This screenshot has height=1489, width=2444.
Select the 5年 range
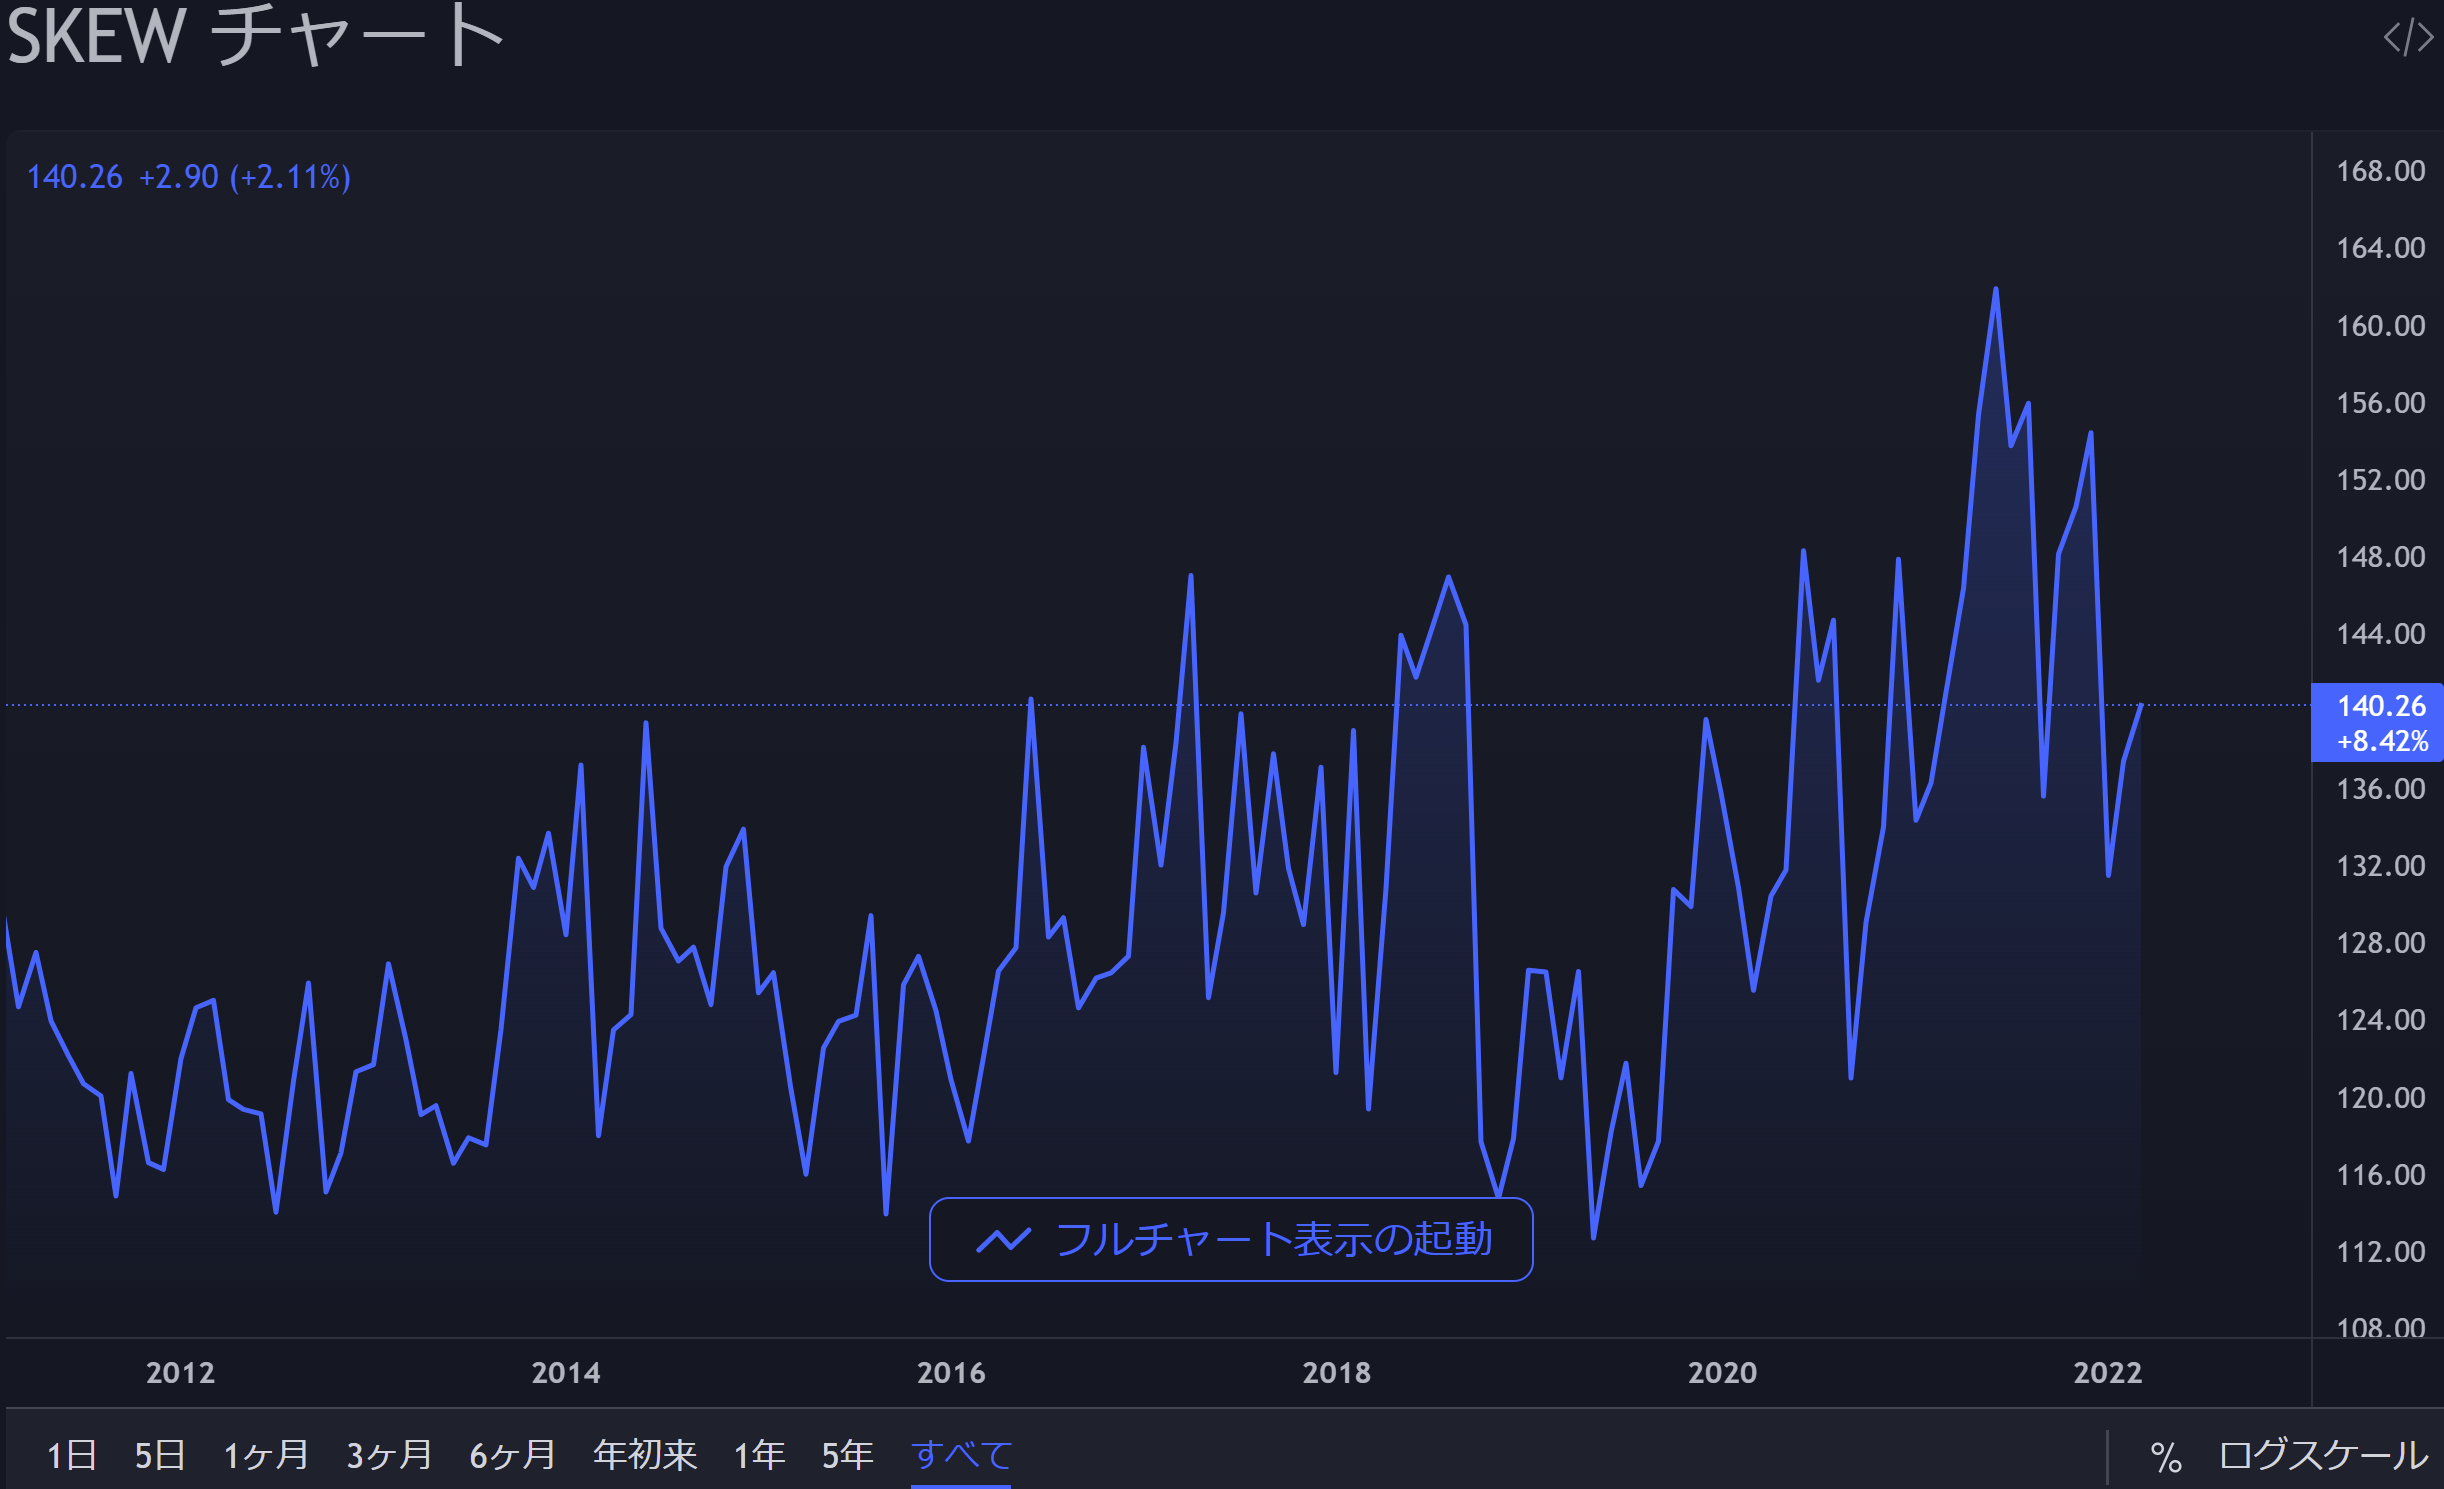847,1456
